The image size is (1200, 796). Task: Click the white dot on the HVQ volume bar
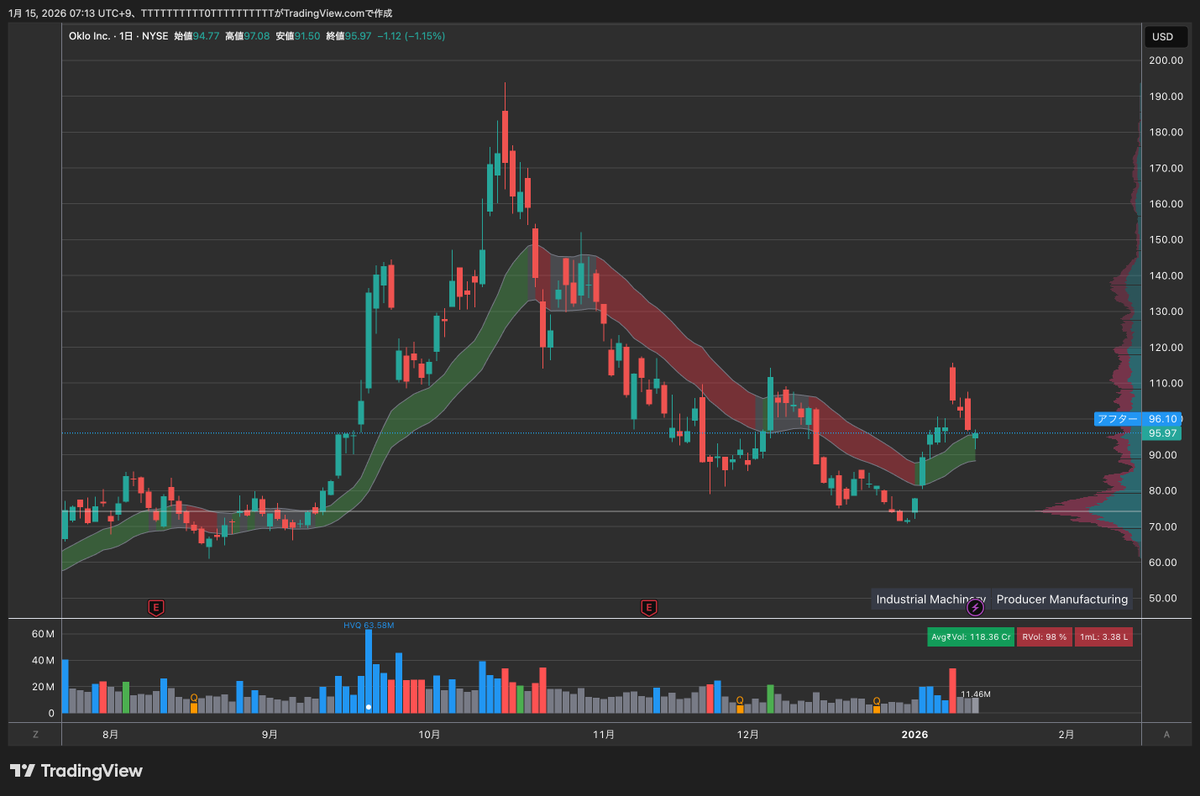(369, 707)
